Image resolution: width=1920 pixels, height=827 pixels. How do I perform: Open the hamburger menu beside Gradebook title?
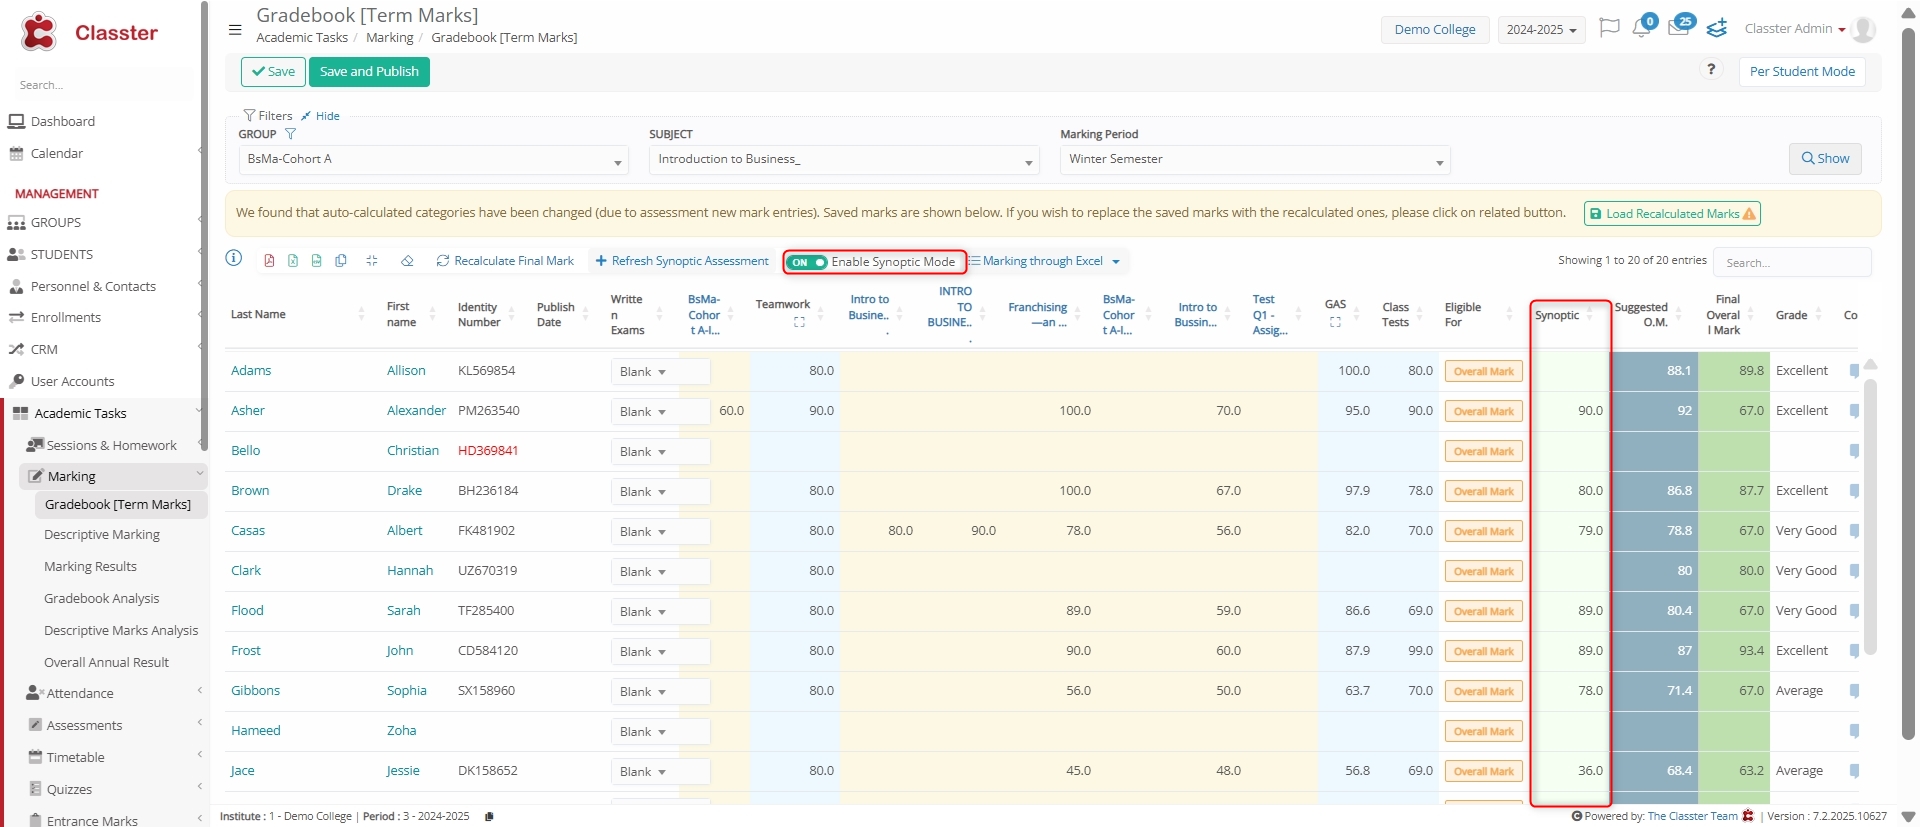(x=235, y=30)
